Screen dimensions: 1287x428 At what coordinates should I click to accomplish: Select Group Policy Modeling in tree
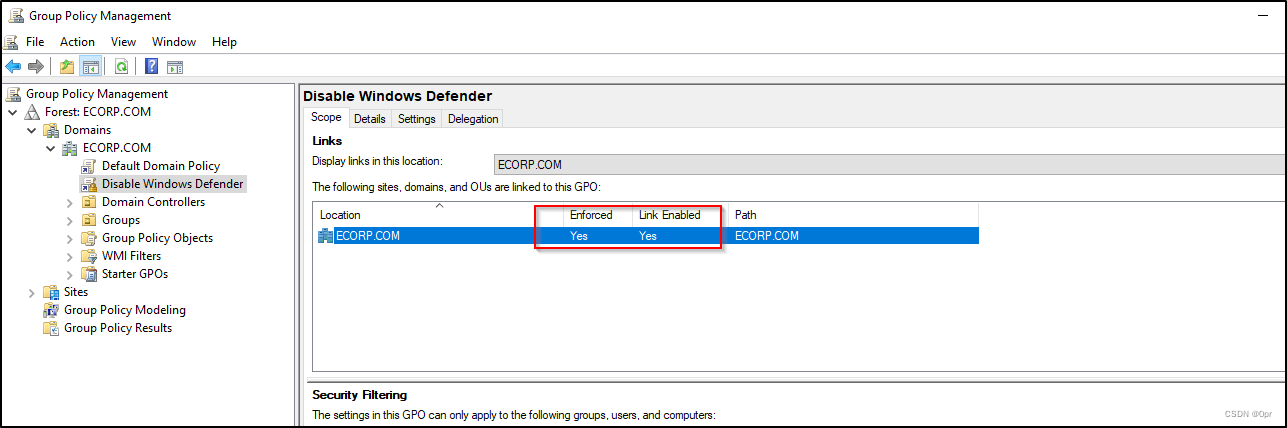(125, 310)
